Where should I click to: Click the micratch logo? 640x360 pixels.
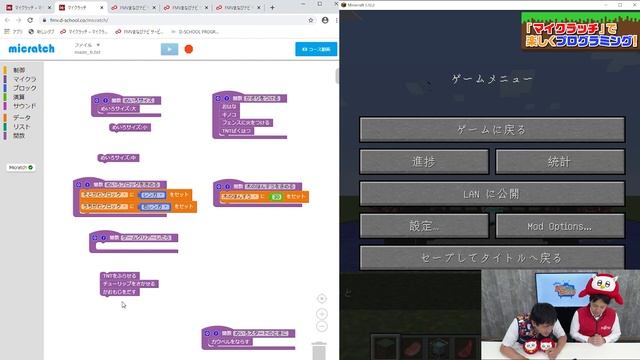[31, 49]
